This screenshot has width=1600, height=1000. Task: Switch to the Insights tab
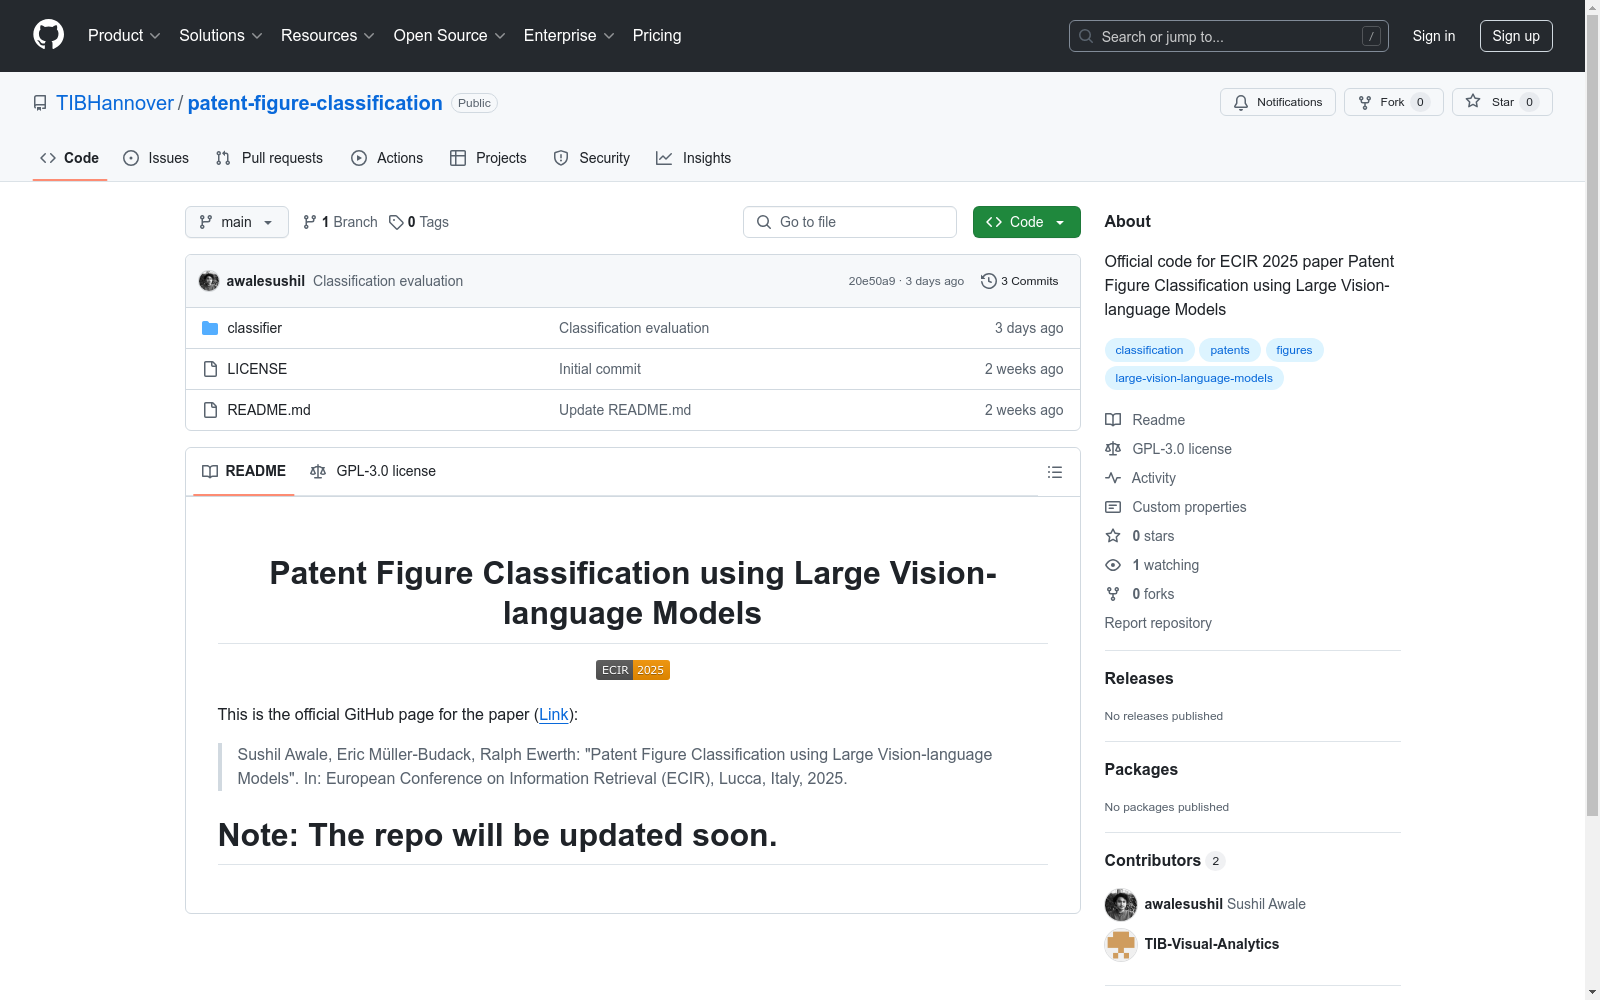coord(694,158)
